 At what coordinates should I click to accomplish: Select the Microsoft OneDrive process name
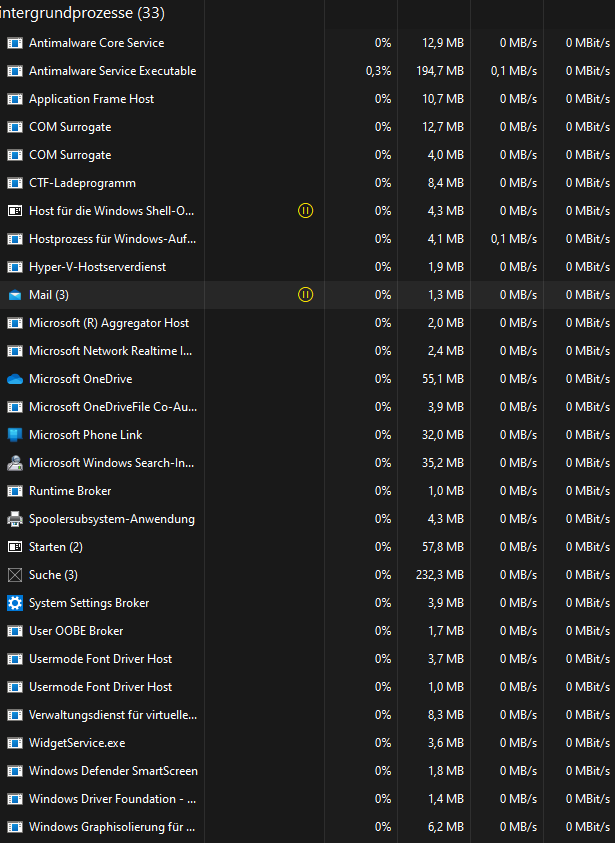(81, 379)
